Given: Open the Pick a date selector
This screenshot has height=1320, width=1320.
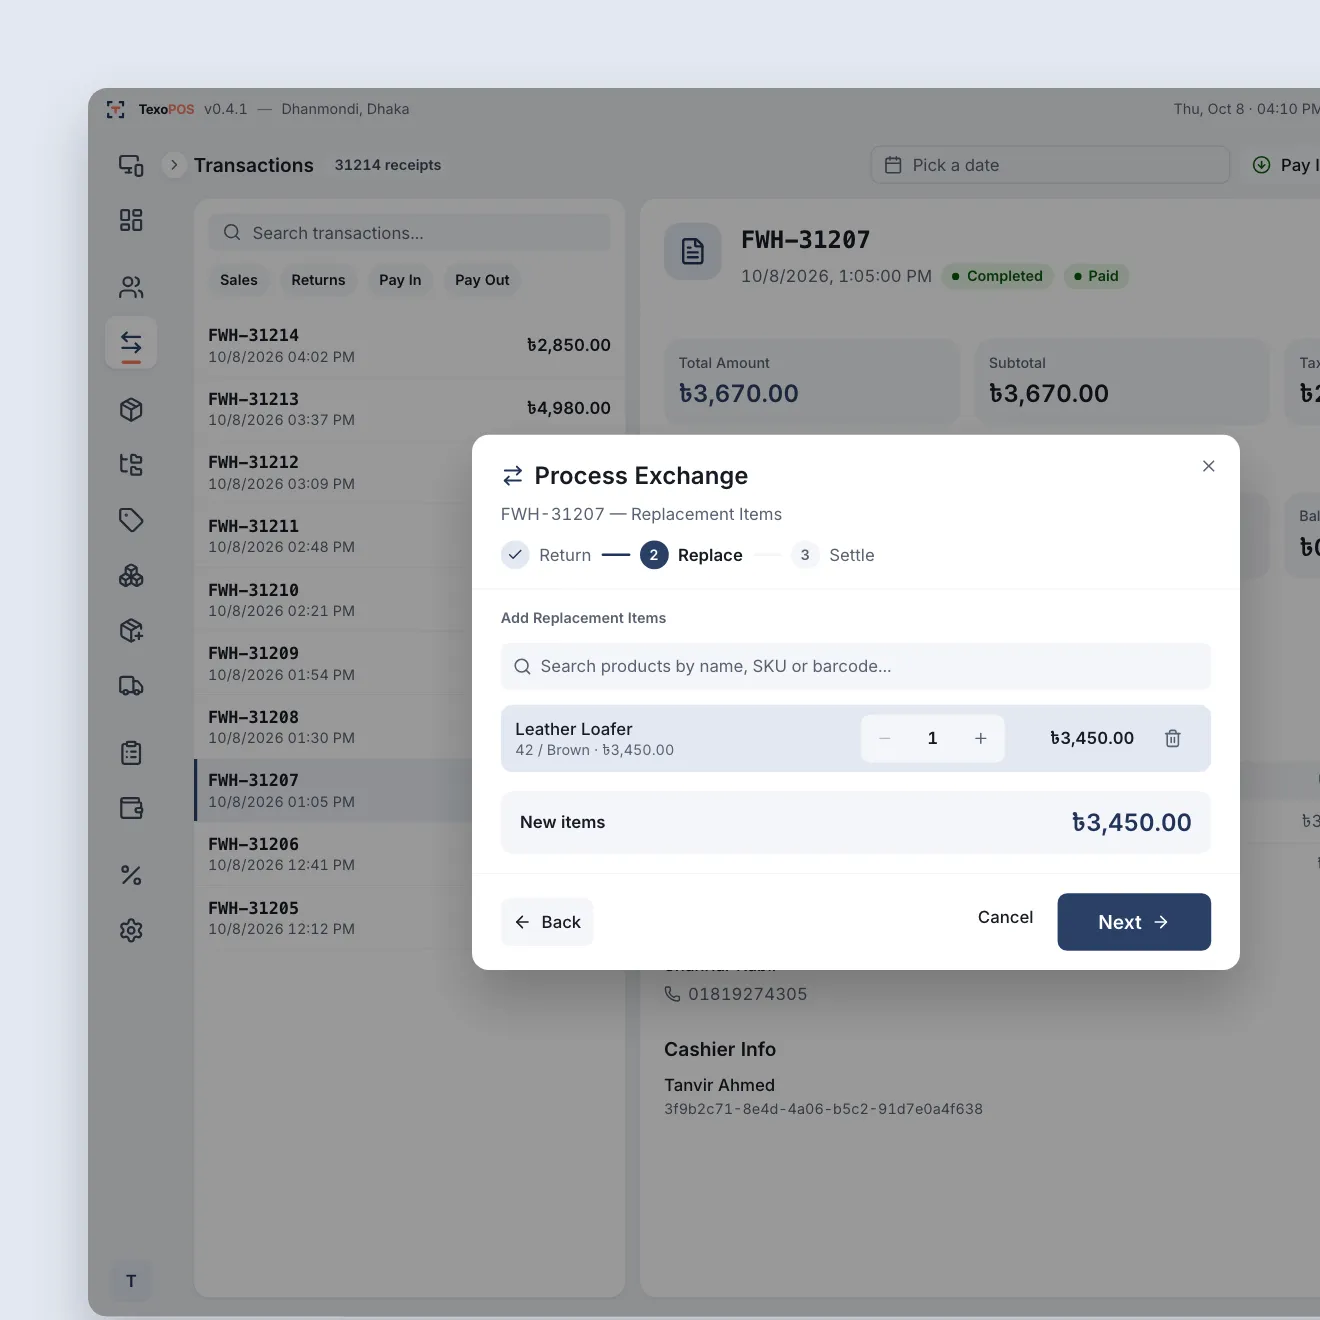Looking at the screenshot, I should click(1050, 165).
